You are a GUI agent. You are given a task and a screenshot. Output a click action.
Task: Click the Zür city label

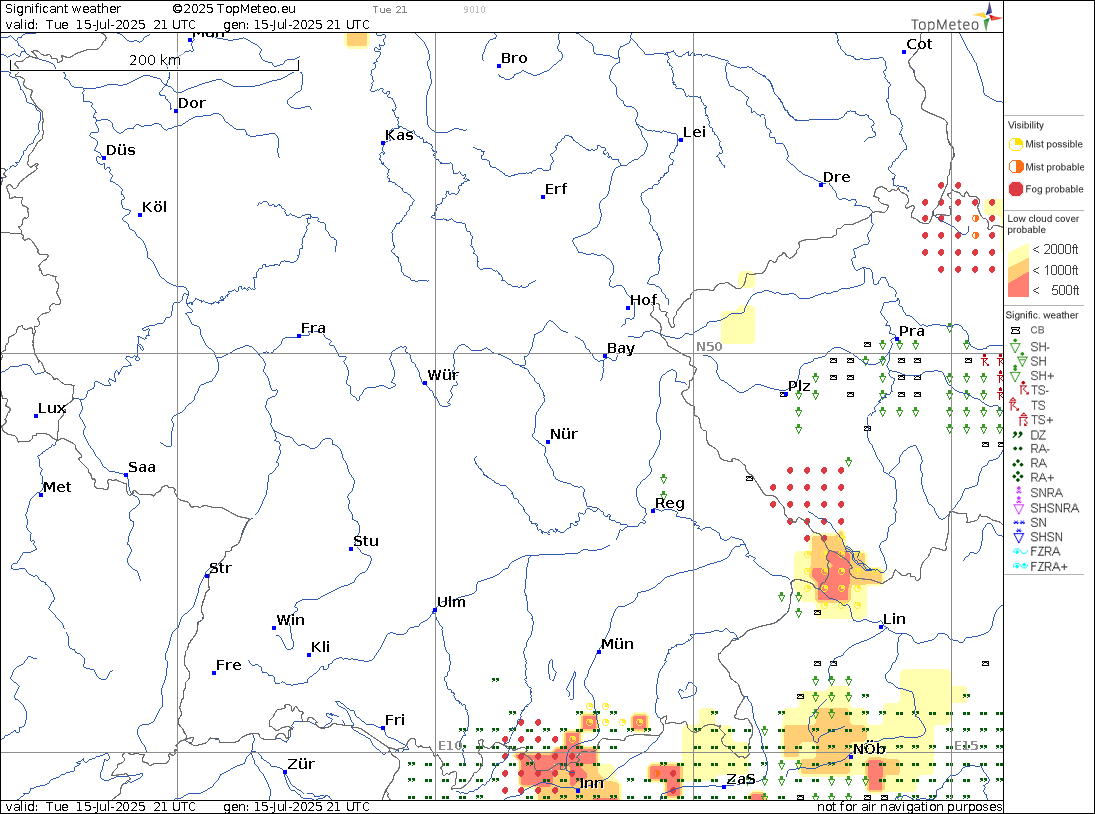click(301, 764)
